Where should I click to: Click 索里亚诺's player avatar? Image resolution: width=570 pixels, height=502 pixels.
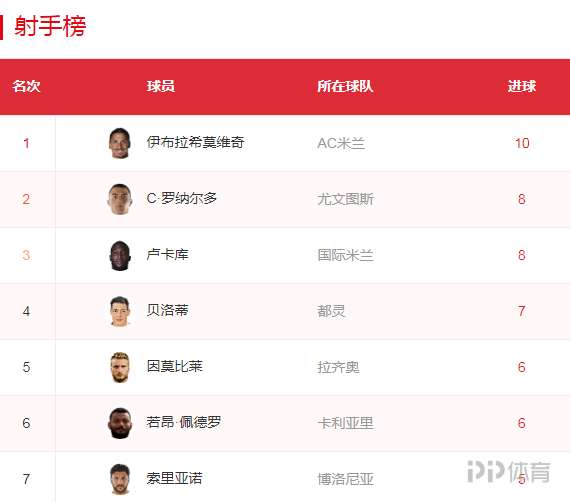[120, 479]
